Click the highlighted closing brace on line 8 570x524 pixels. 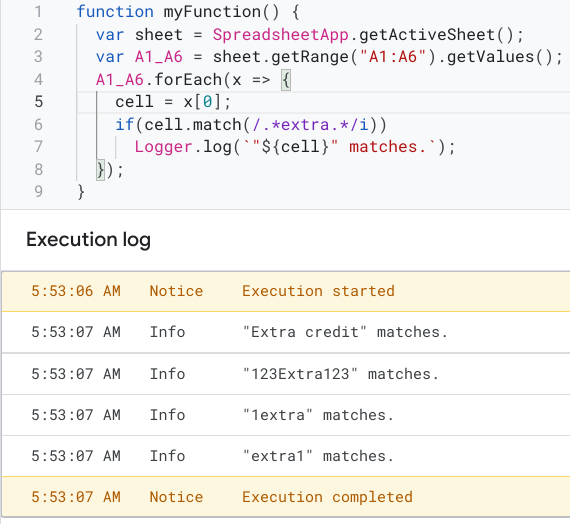pos(100,170)
